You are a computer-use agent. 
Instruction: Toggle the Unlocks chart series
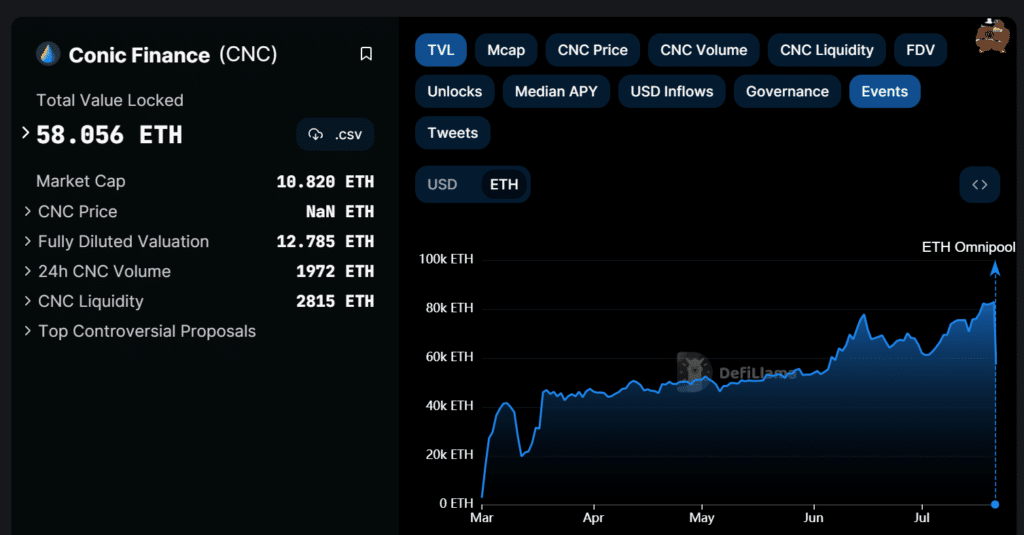tap(455, 91)
